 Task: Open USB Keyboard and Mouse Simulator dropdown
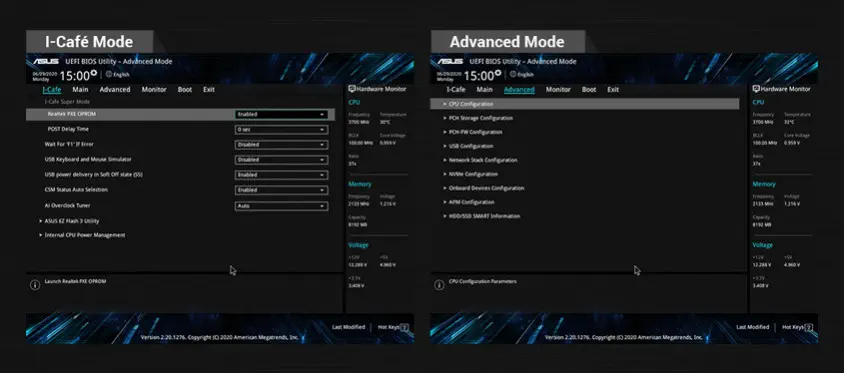coord(282,160)
